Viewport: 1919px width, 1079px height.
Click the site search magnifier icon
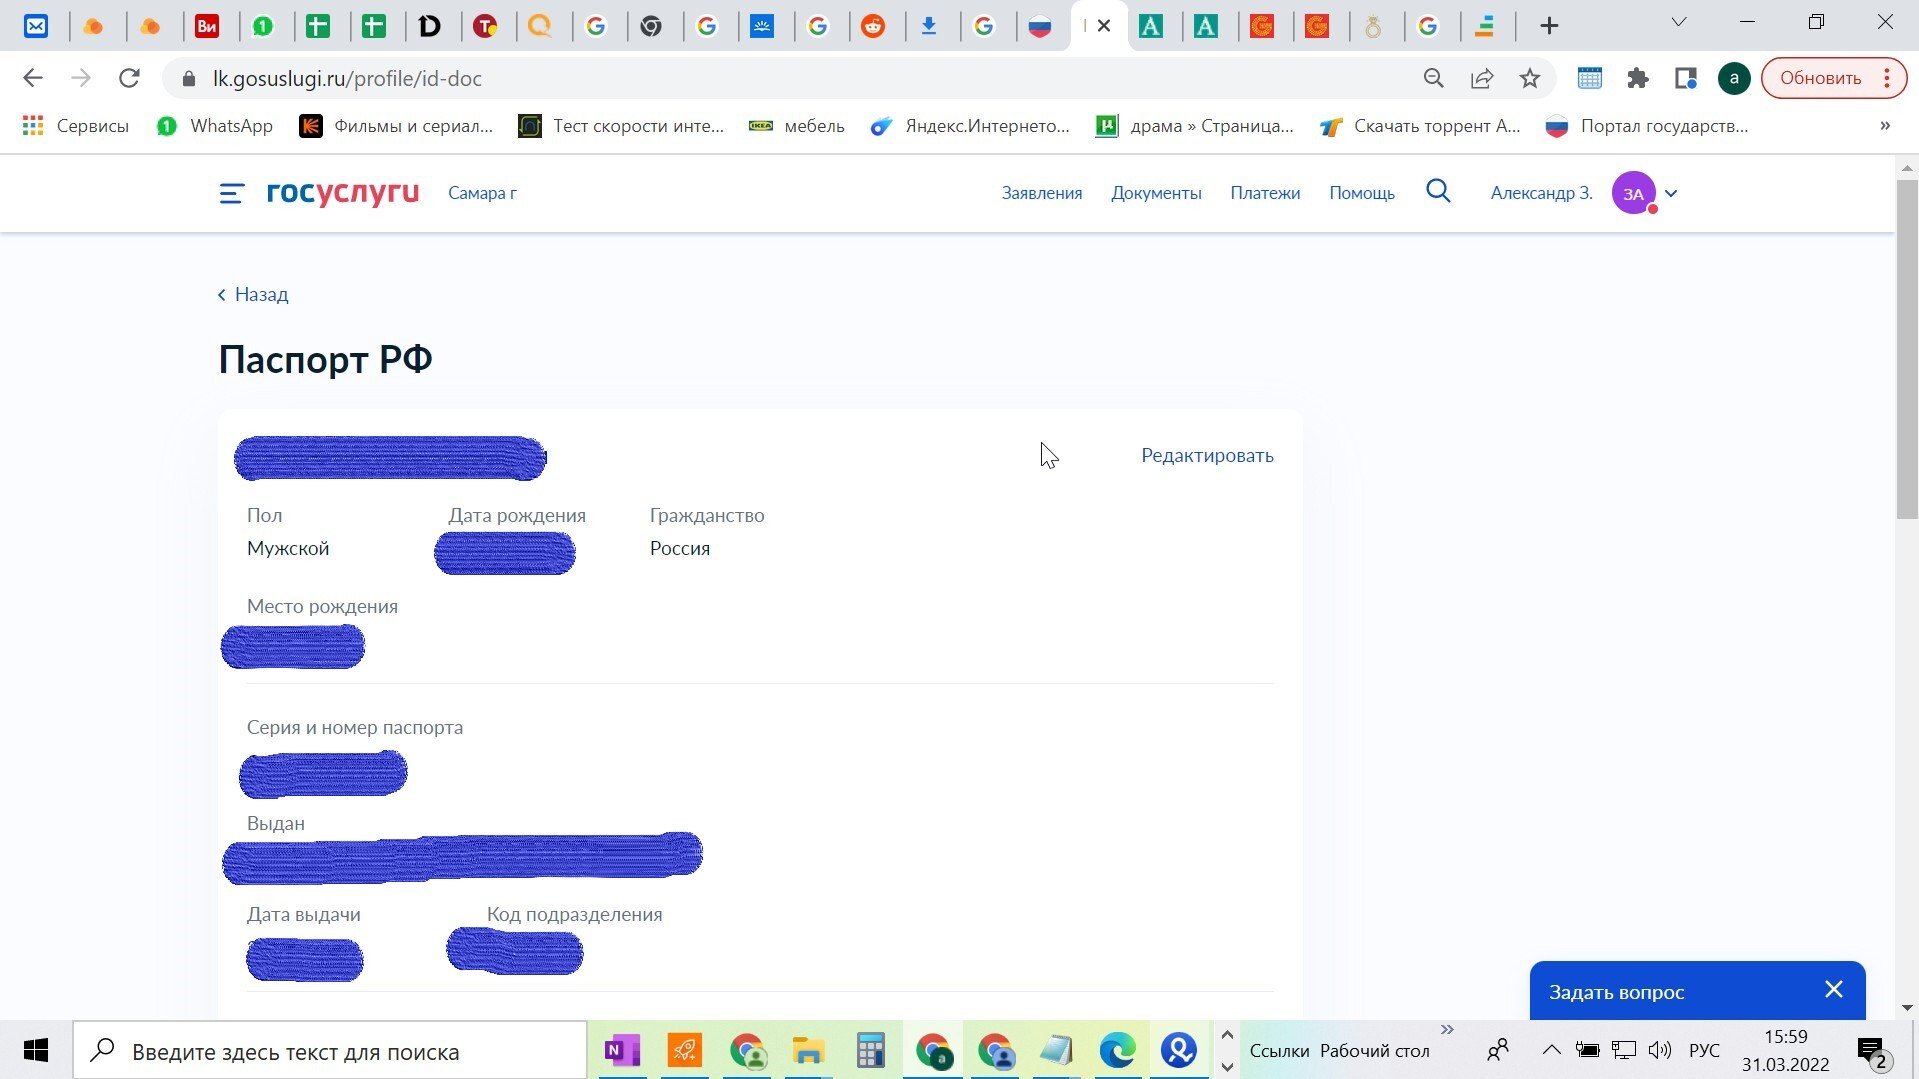pos(1438,191)
